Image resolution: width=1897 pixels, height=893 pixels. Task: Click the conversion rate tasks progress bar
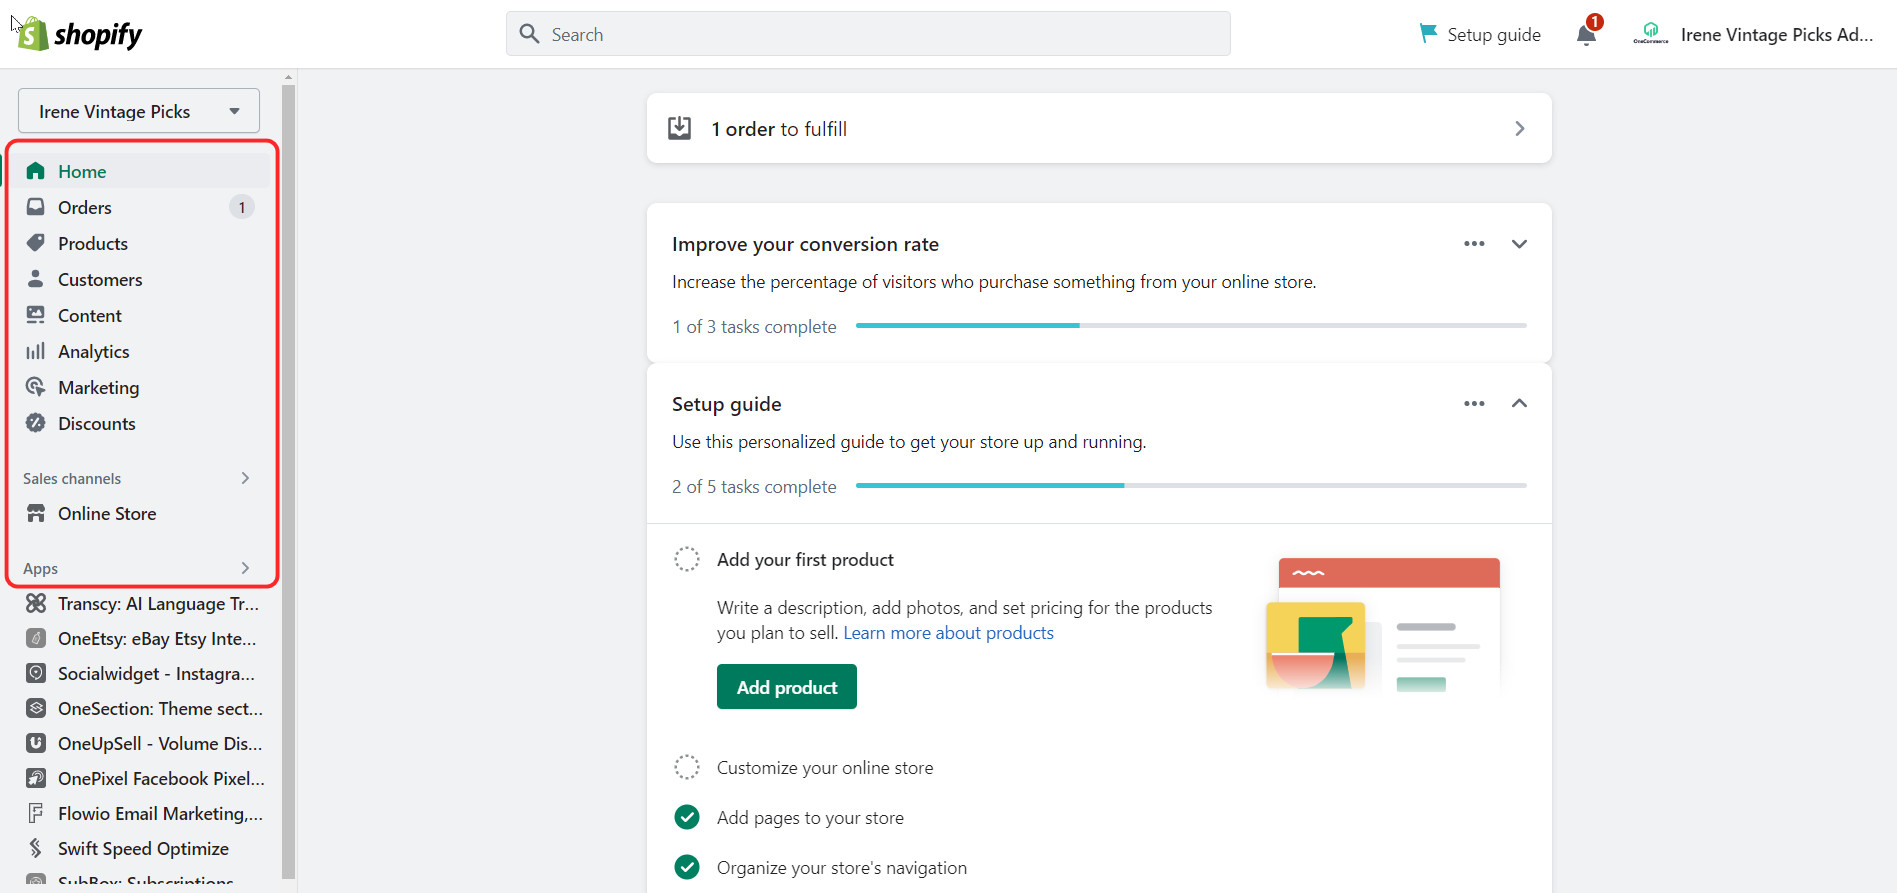point(1191,325)
